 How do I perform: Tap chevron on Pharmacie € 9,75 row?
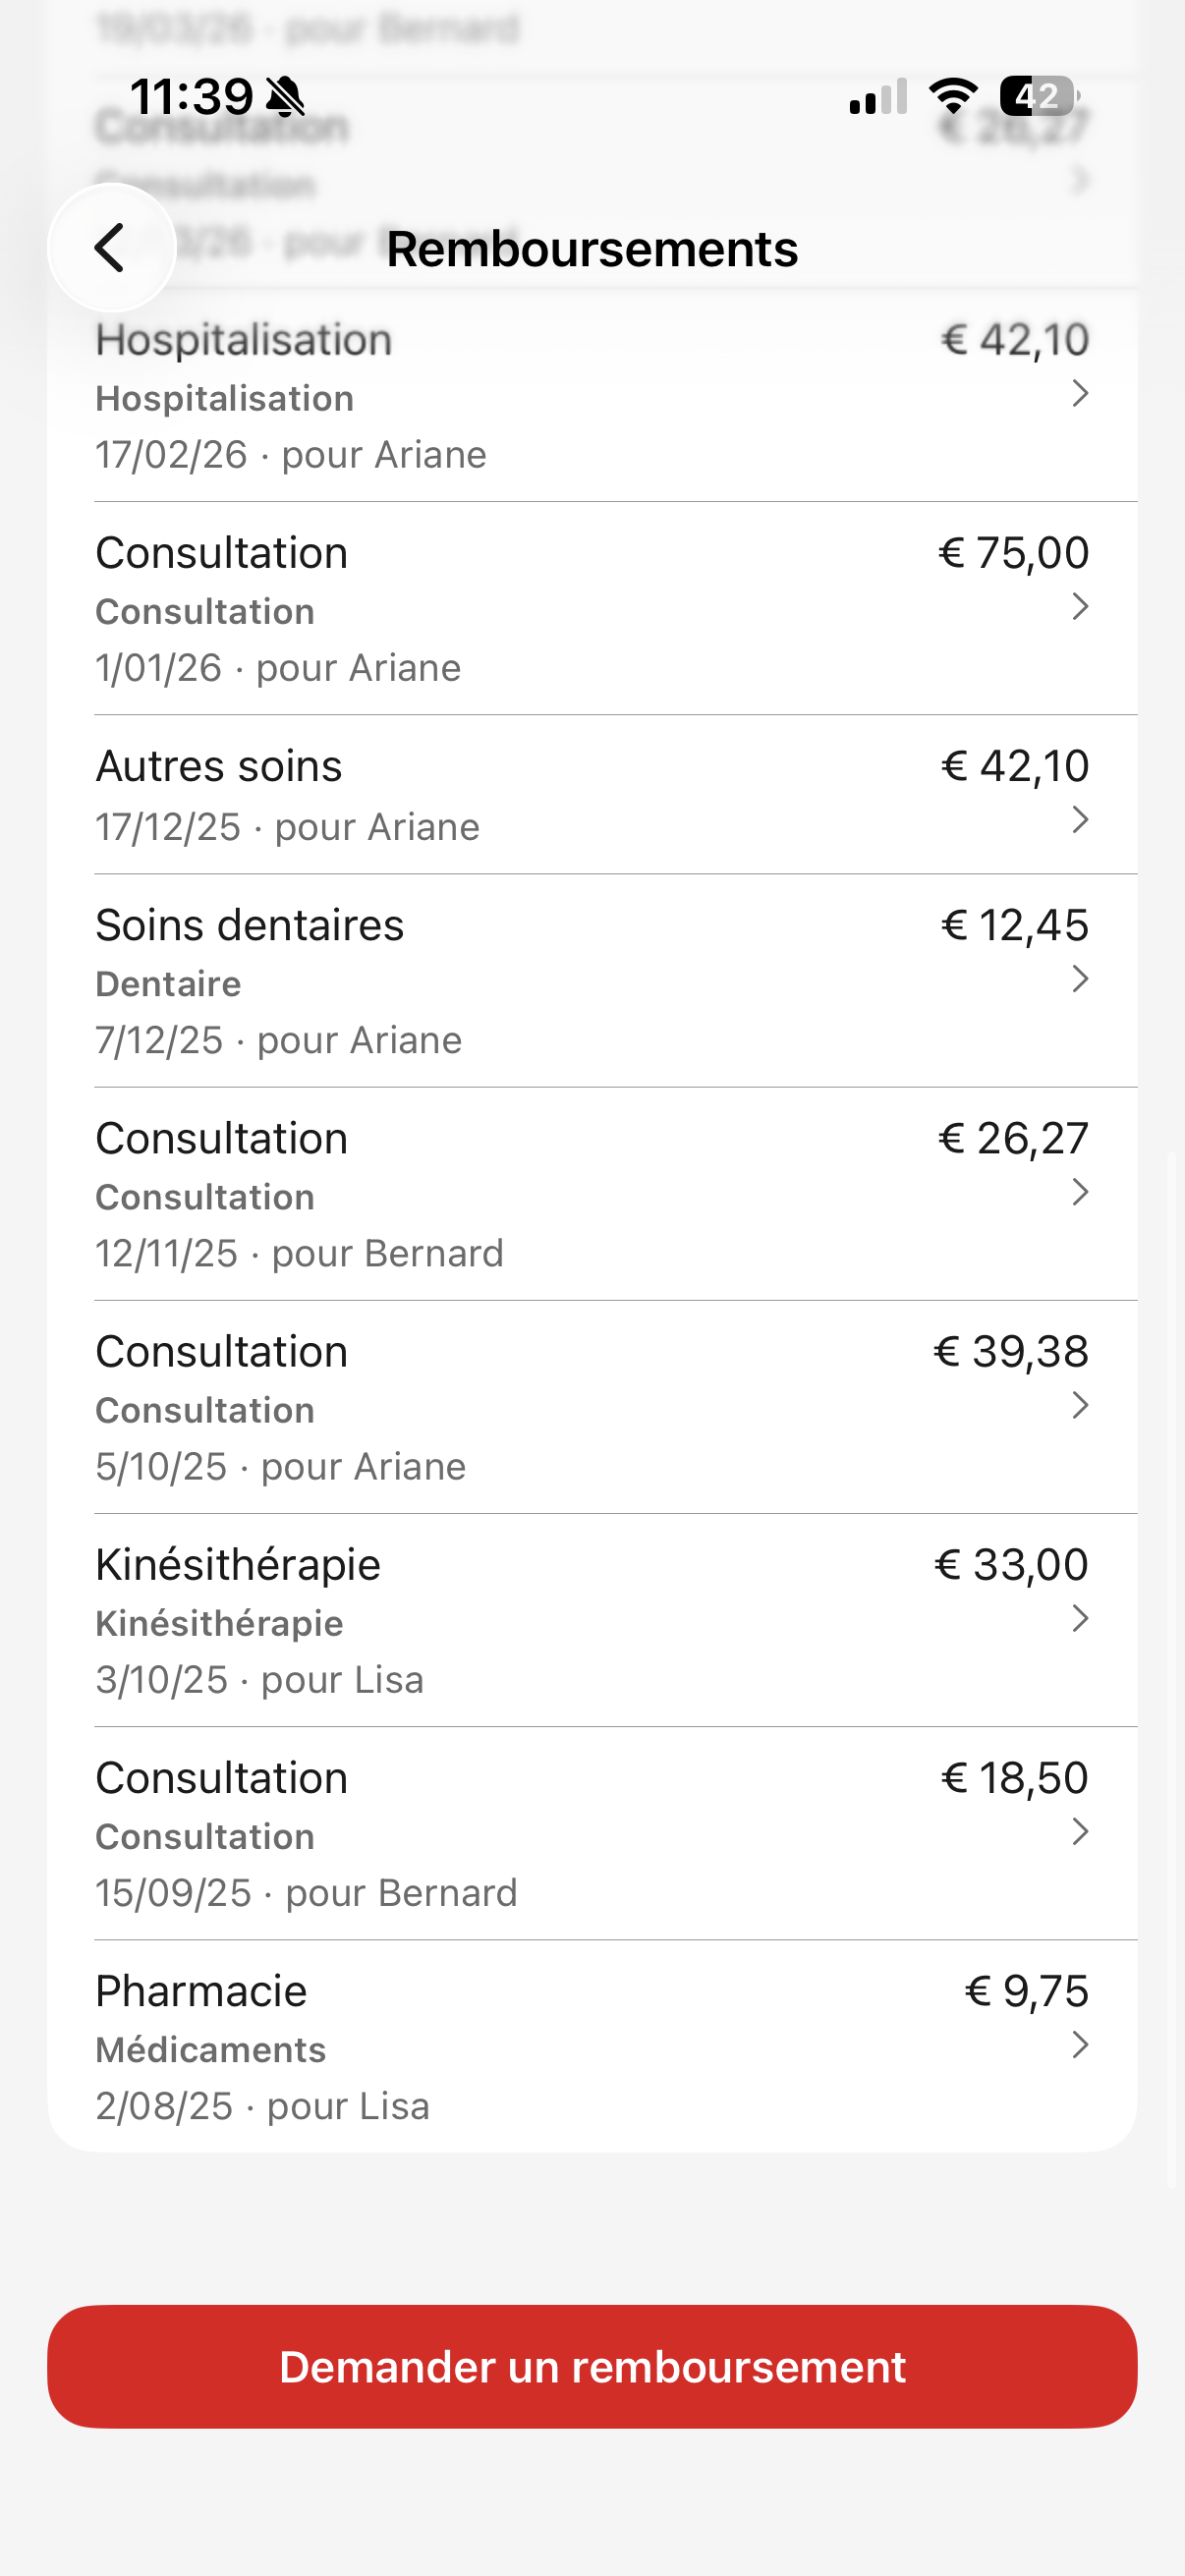(x=1080, y=2045)
